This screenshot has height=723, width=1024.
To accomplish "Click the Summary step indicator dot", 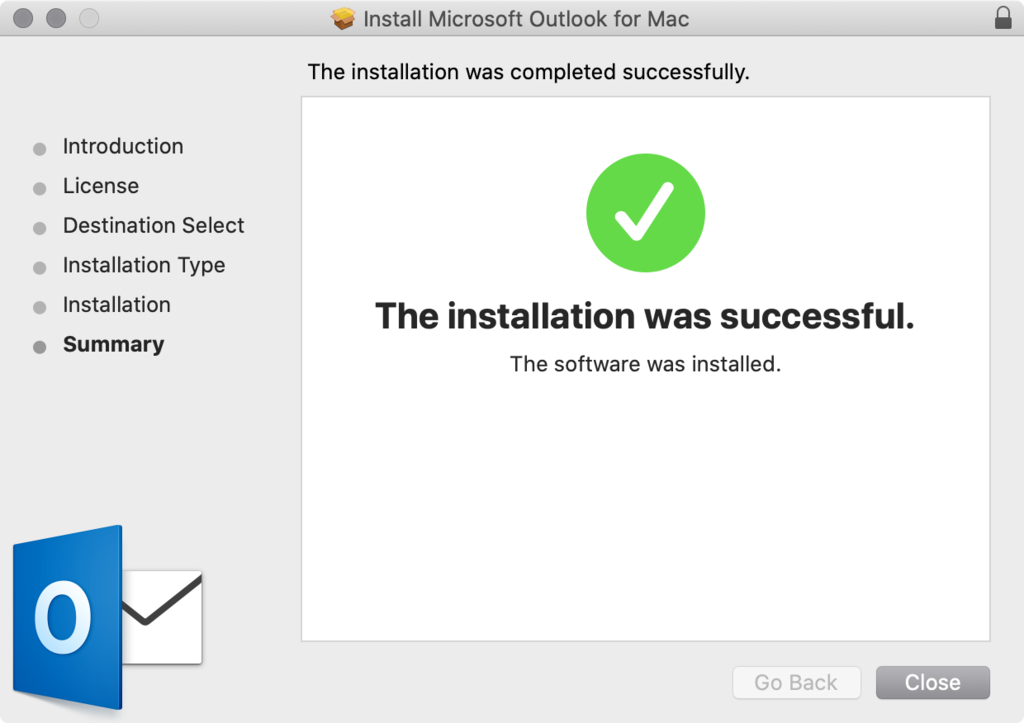I will (38, 346).
